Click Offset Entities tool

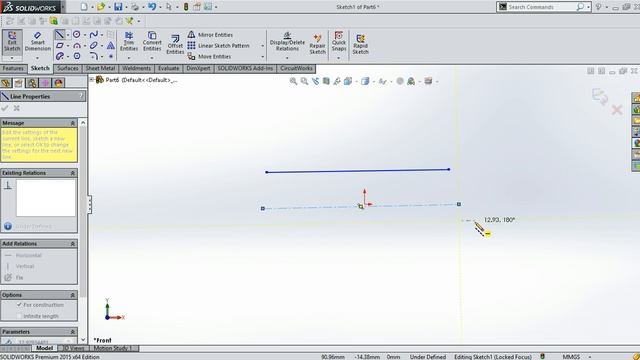(x=175, y=44)
